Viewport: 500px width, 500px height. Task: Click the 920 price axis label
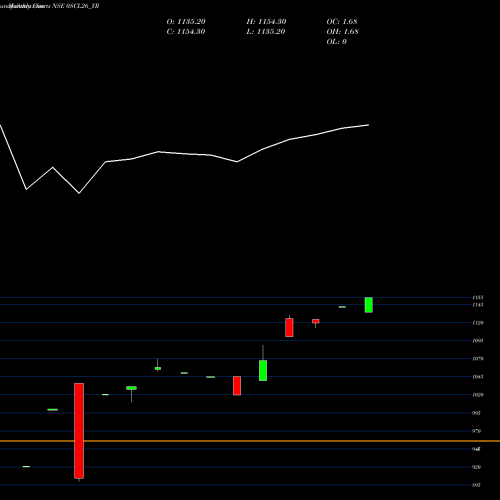click(477, 467)
